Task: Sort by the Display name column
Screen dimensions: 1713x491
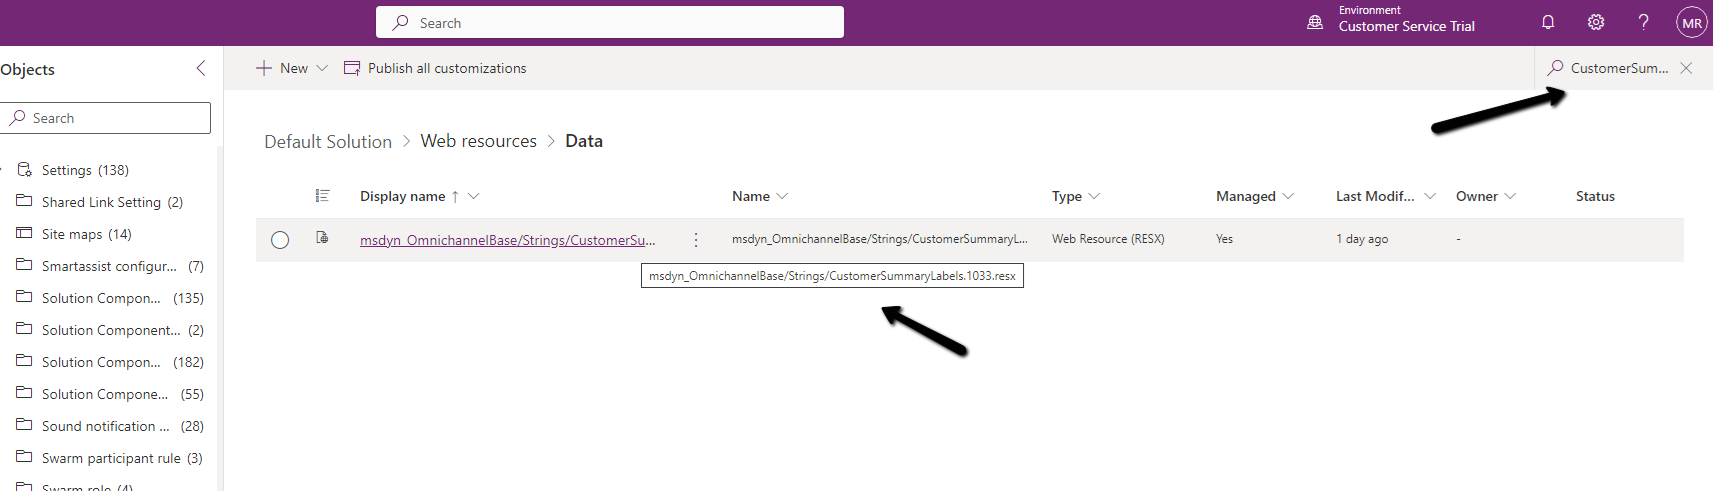Action: click(x=402, y=196)
